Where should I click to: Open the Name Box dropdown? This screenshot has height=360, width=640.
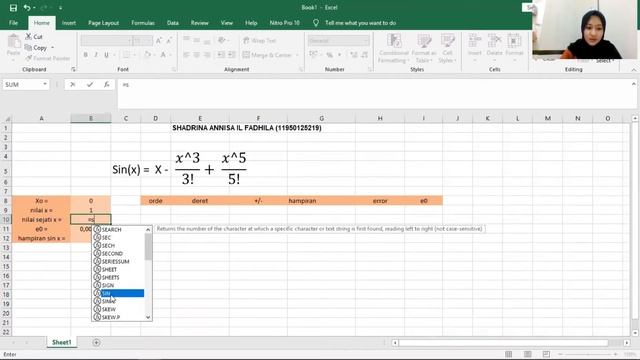point(45,84)
